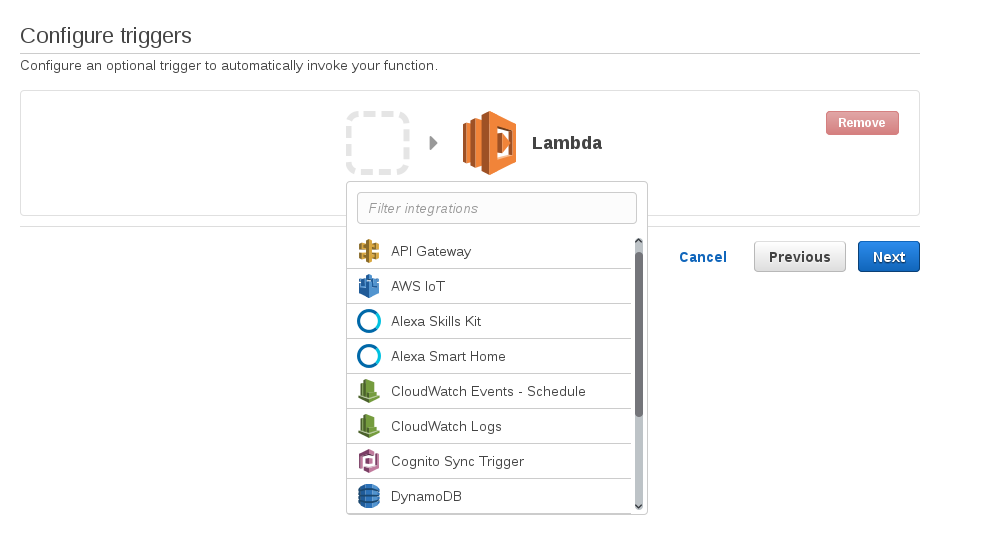
Task: Open the empty dashed trigger placeholder box
Action: [378, 143]
